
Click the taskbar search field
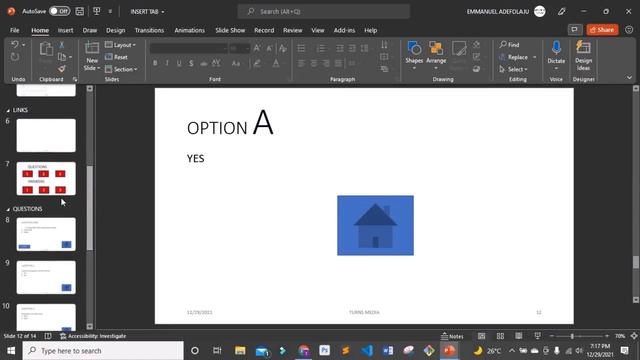pos(103,351)
